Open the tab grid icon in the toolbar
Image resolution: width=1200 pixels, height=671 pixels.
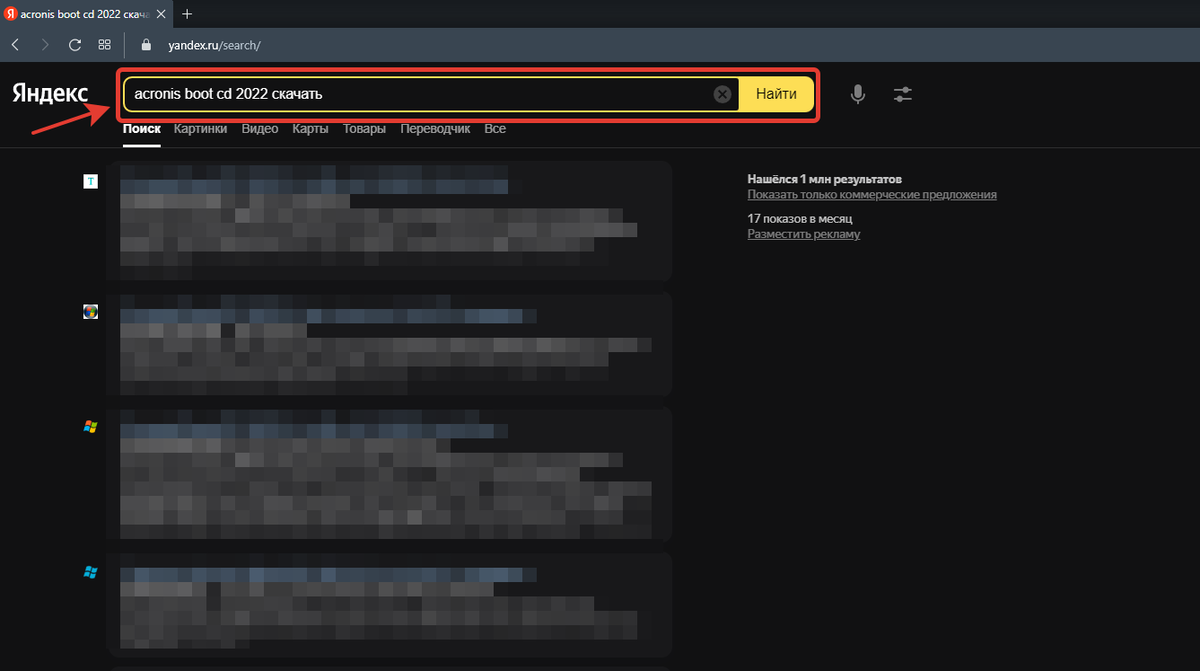pyautogui.click(x=104, y=45)
